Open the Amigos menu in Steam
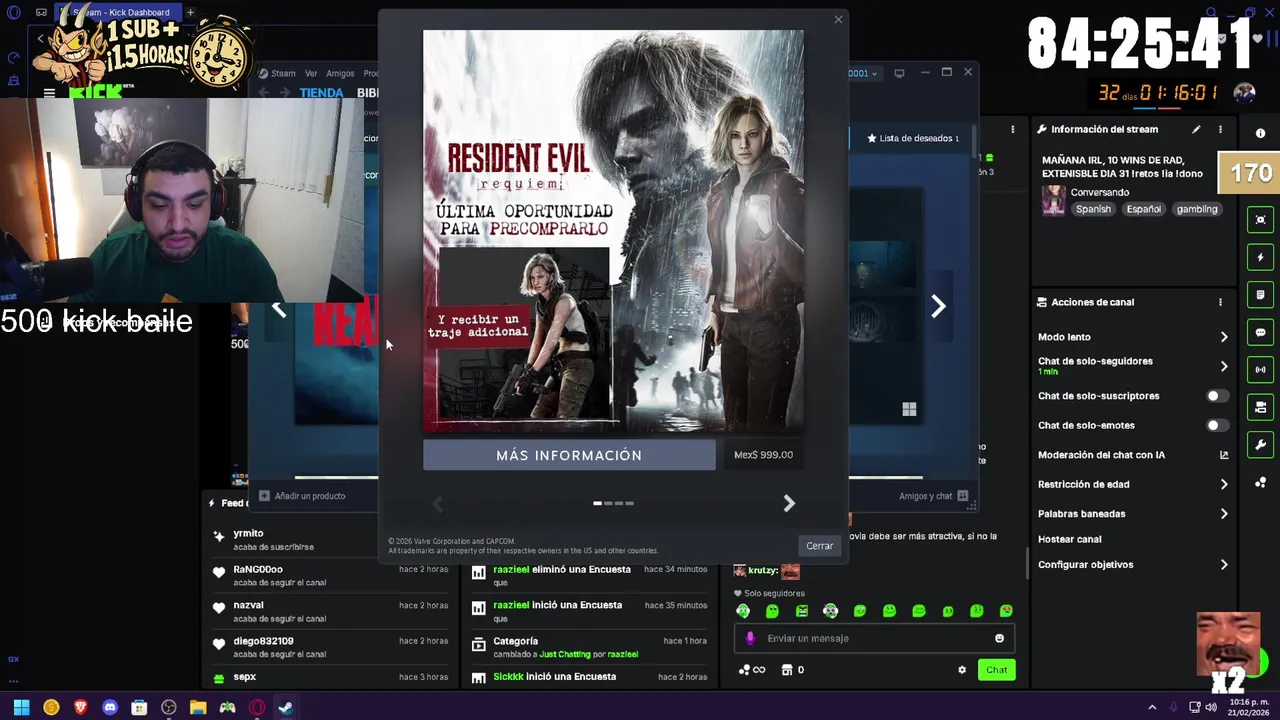 340,73
